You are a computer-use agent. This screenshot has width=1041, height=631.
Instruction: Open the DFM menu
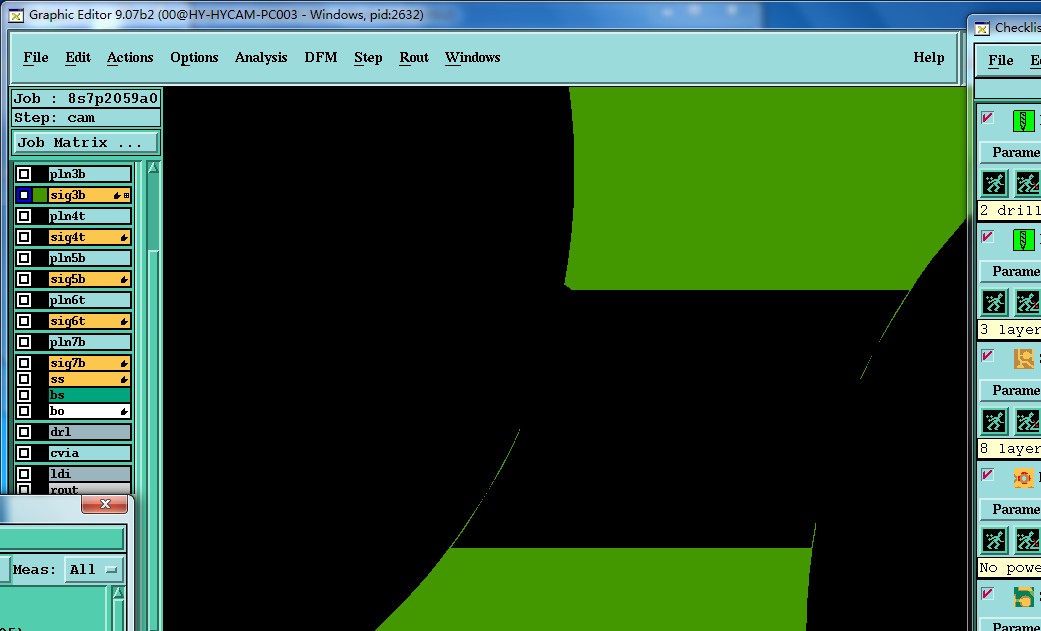tap(321, 58)
